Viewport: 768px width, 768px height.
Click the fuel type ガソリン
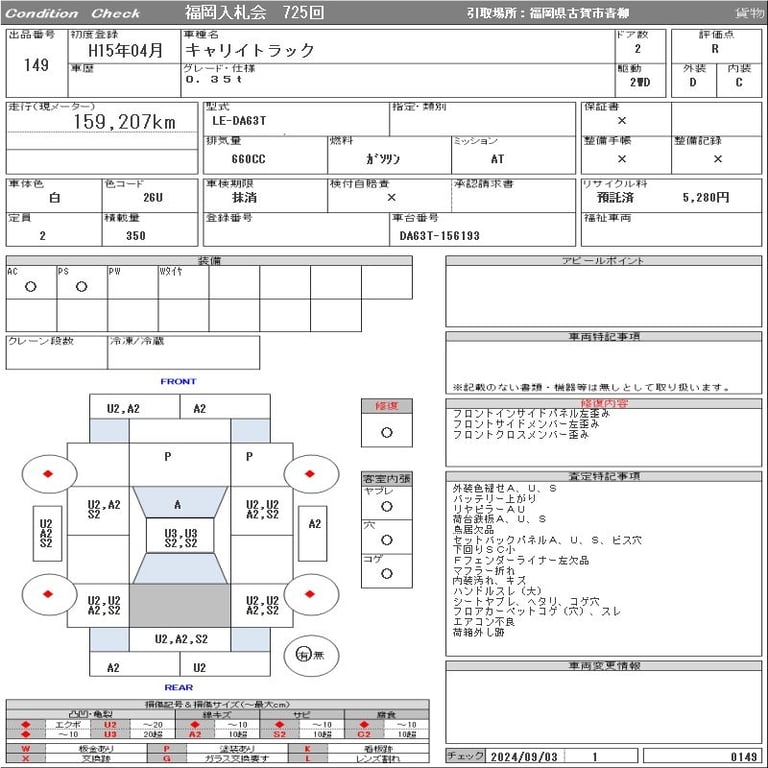click(x=383, y=159)
